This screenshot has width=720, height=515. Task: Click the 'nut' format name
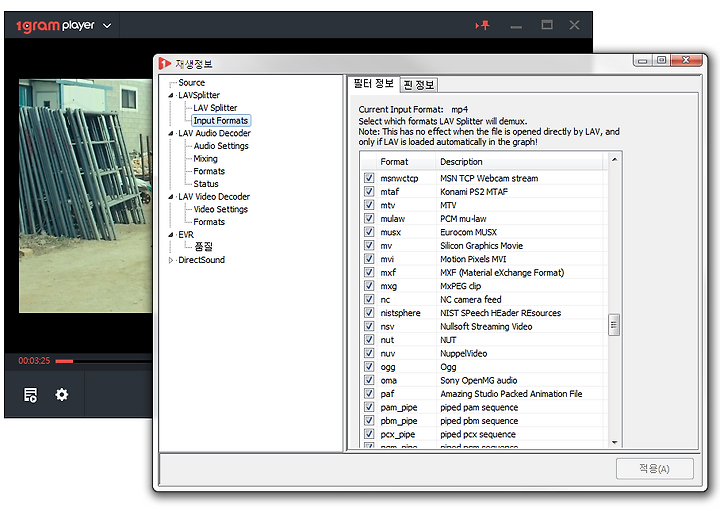[387, 340]
